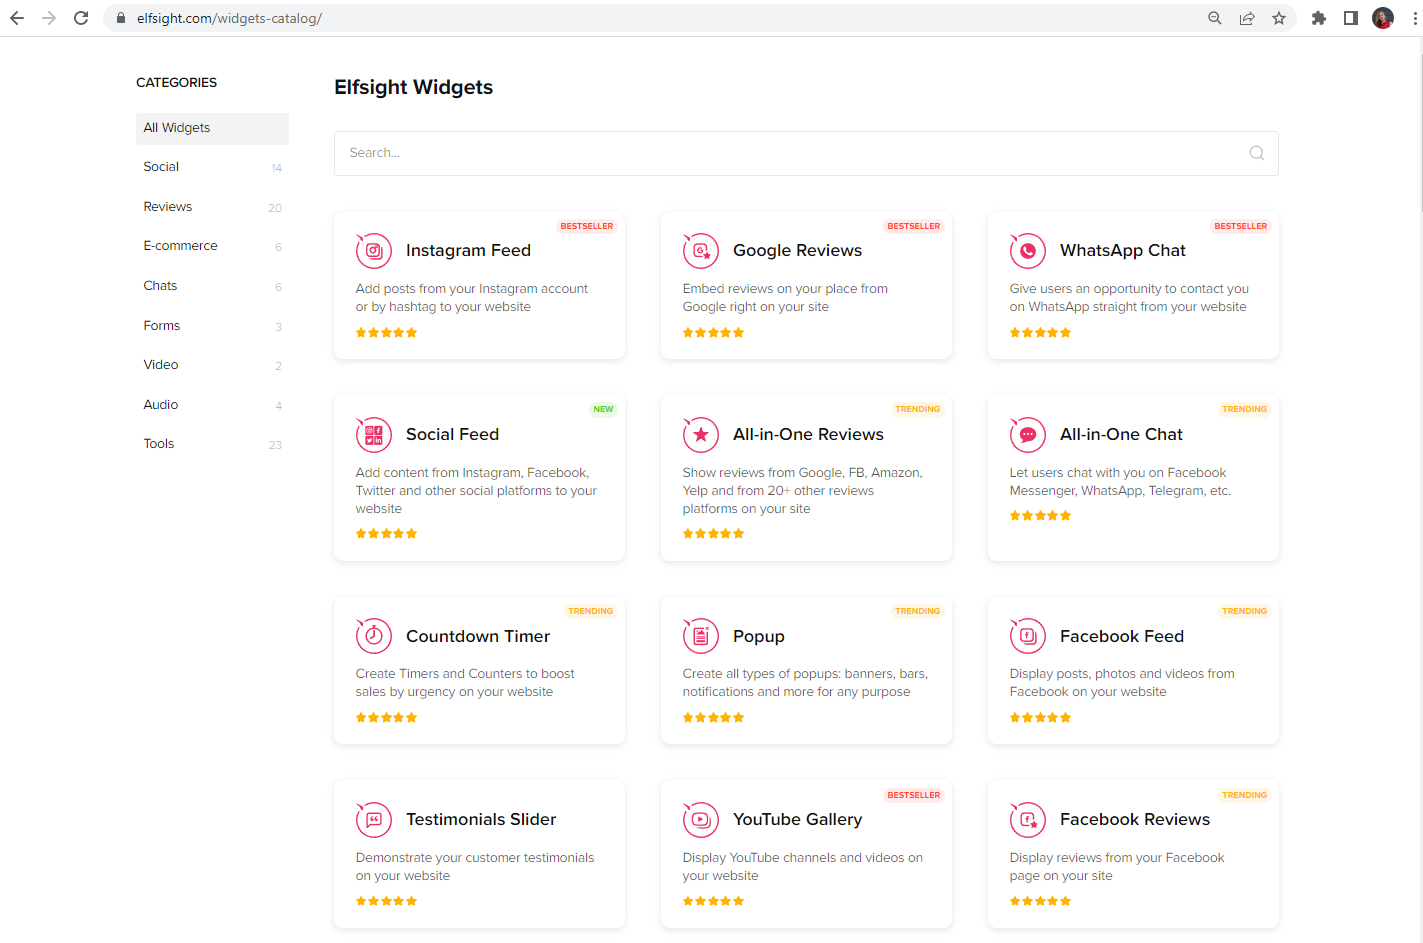Click the star rating on Instagram Feed
Image resolution: width=1423 pixels, height=943 pixels.
(386, 333)
